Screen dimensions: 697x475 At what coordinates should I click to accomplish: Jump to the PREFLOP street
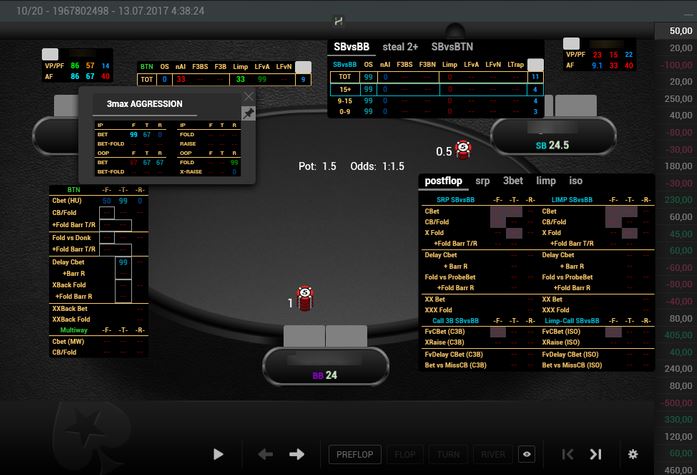point(354,454)
